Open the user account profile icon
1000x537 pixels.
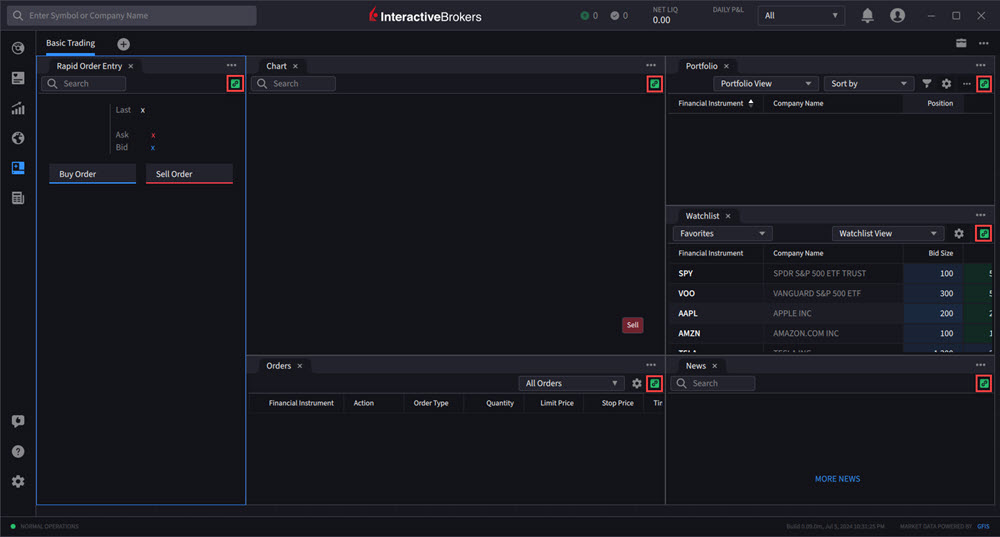(x=897, y=15)
